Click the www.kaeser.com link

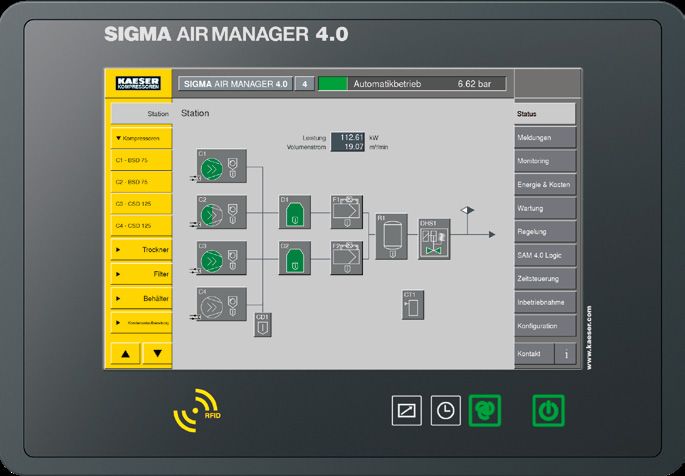tap(589, 338)
